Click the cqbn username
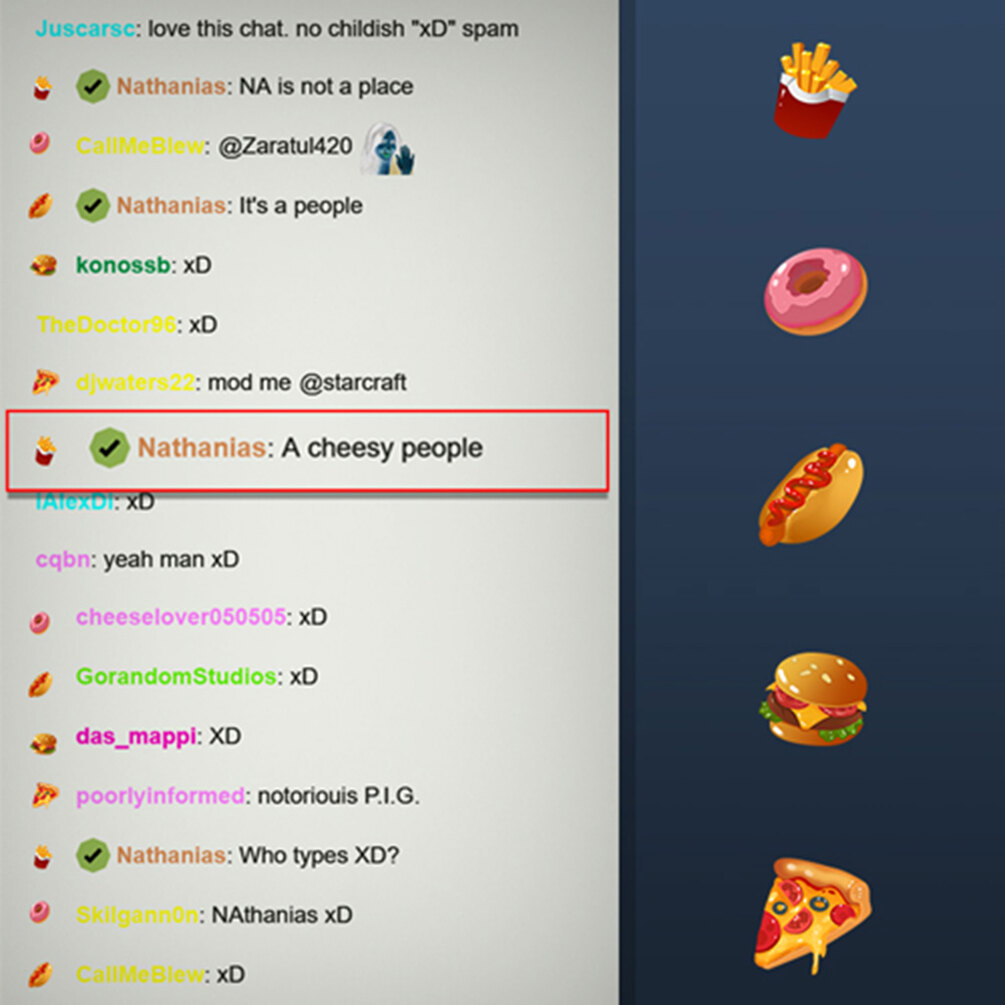This screenshot has width=1005, height=1005. coord(63,560)
